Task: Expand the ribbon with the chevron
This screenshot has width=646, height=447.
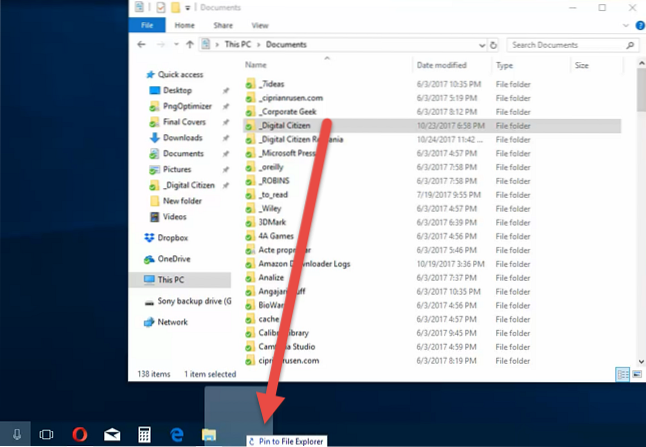Action: point(619,24)
